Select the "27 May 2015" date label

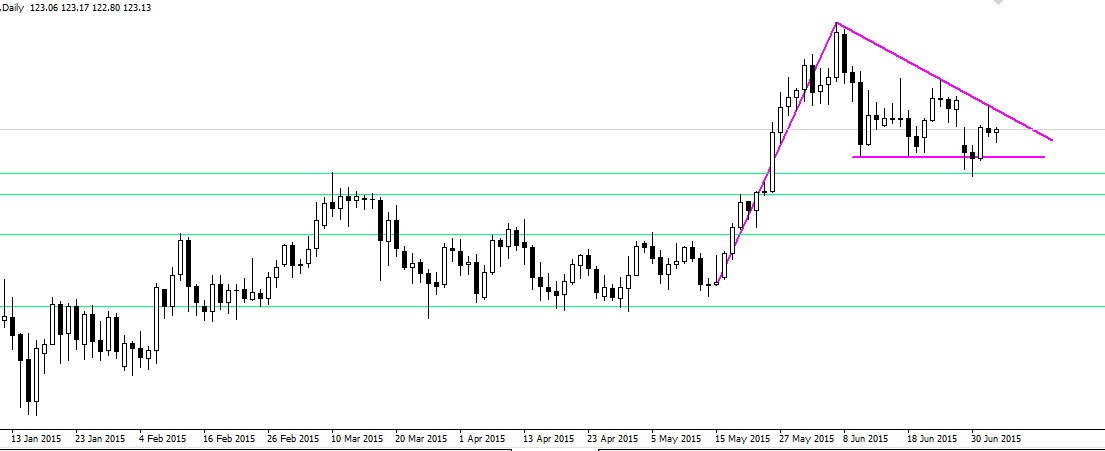tap(805, 438)
